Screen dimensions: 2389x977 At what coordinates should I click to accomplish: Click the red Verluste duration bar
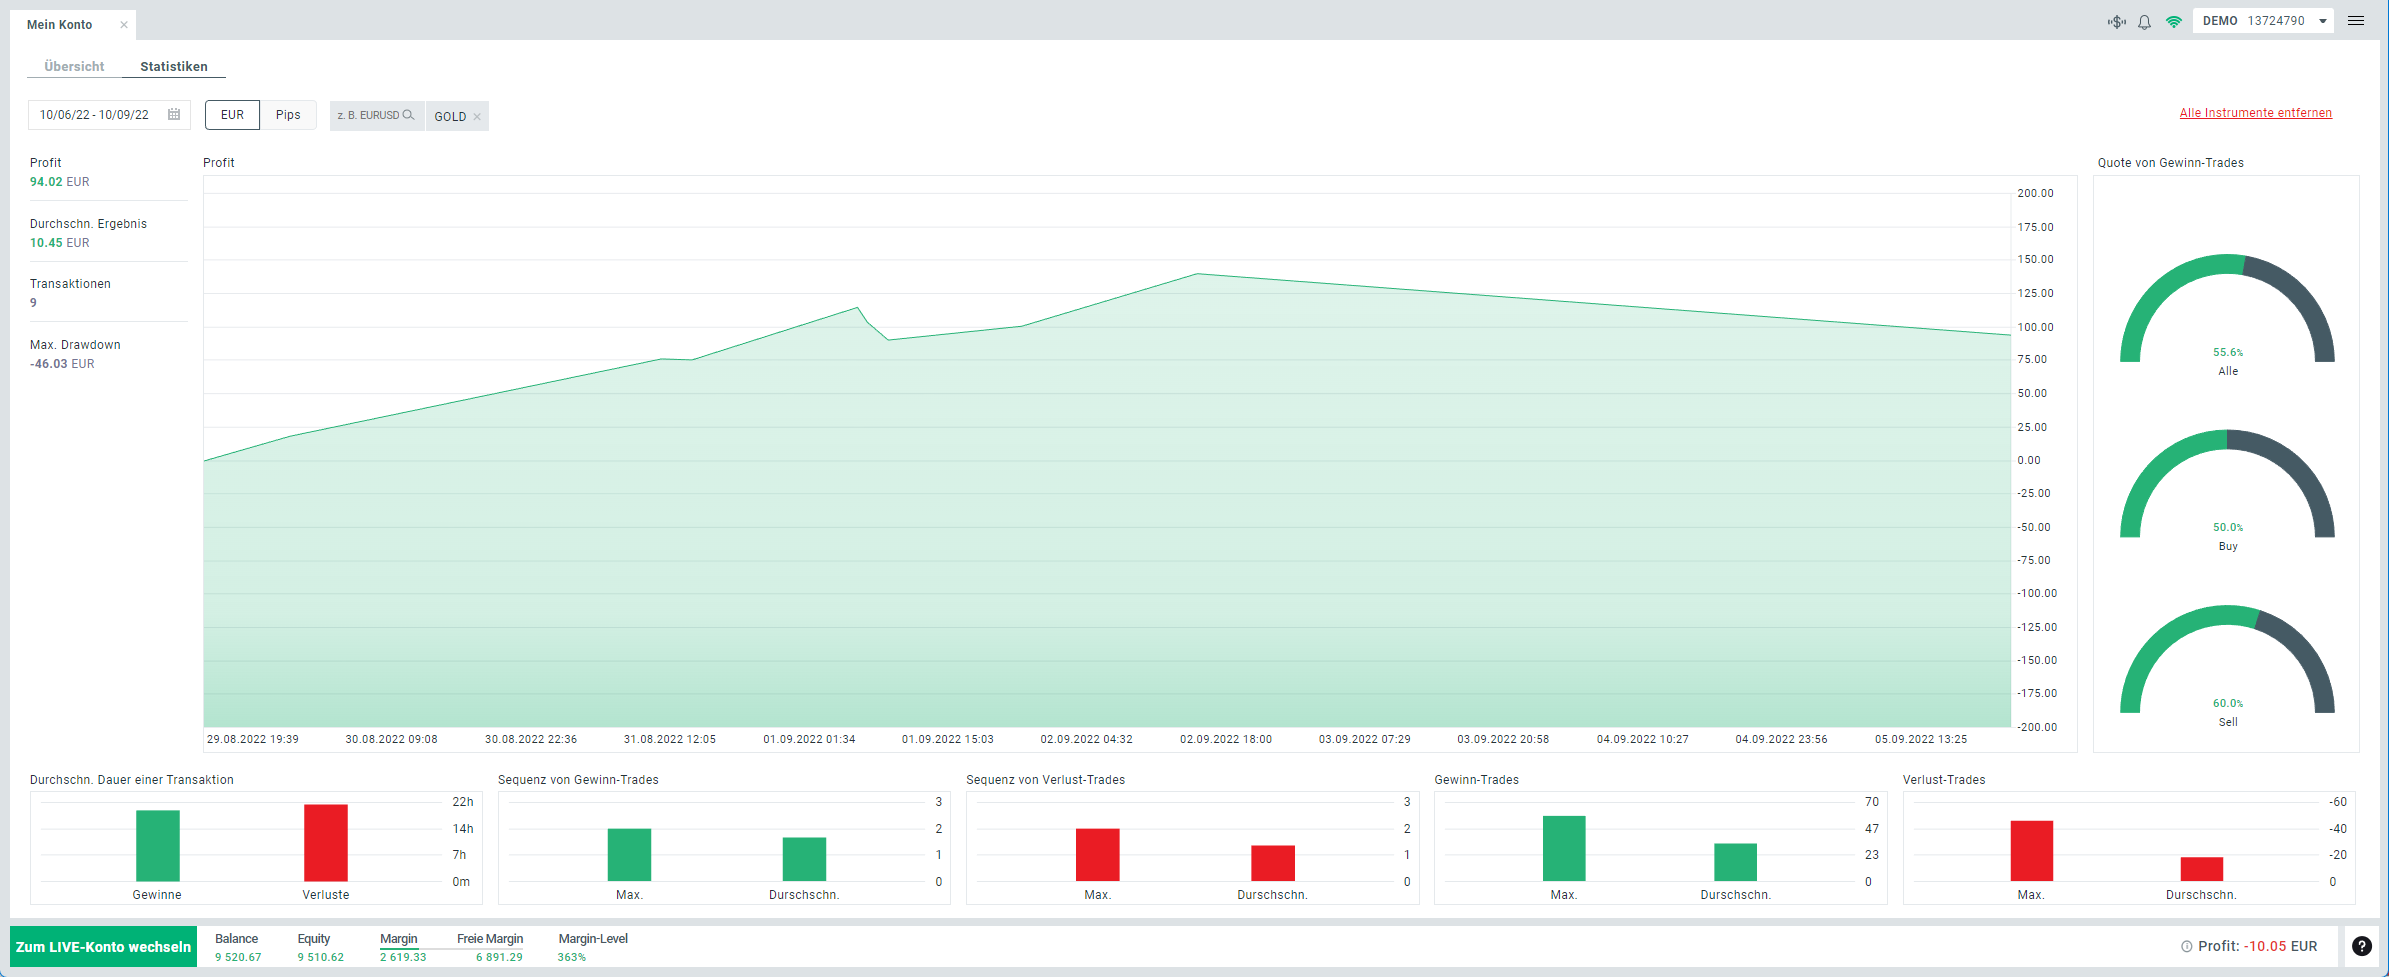point(326,843)
